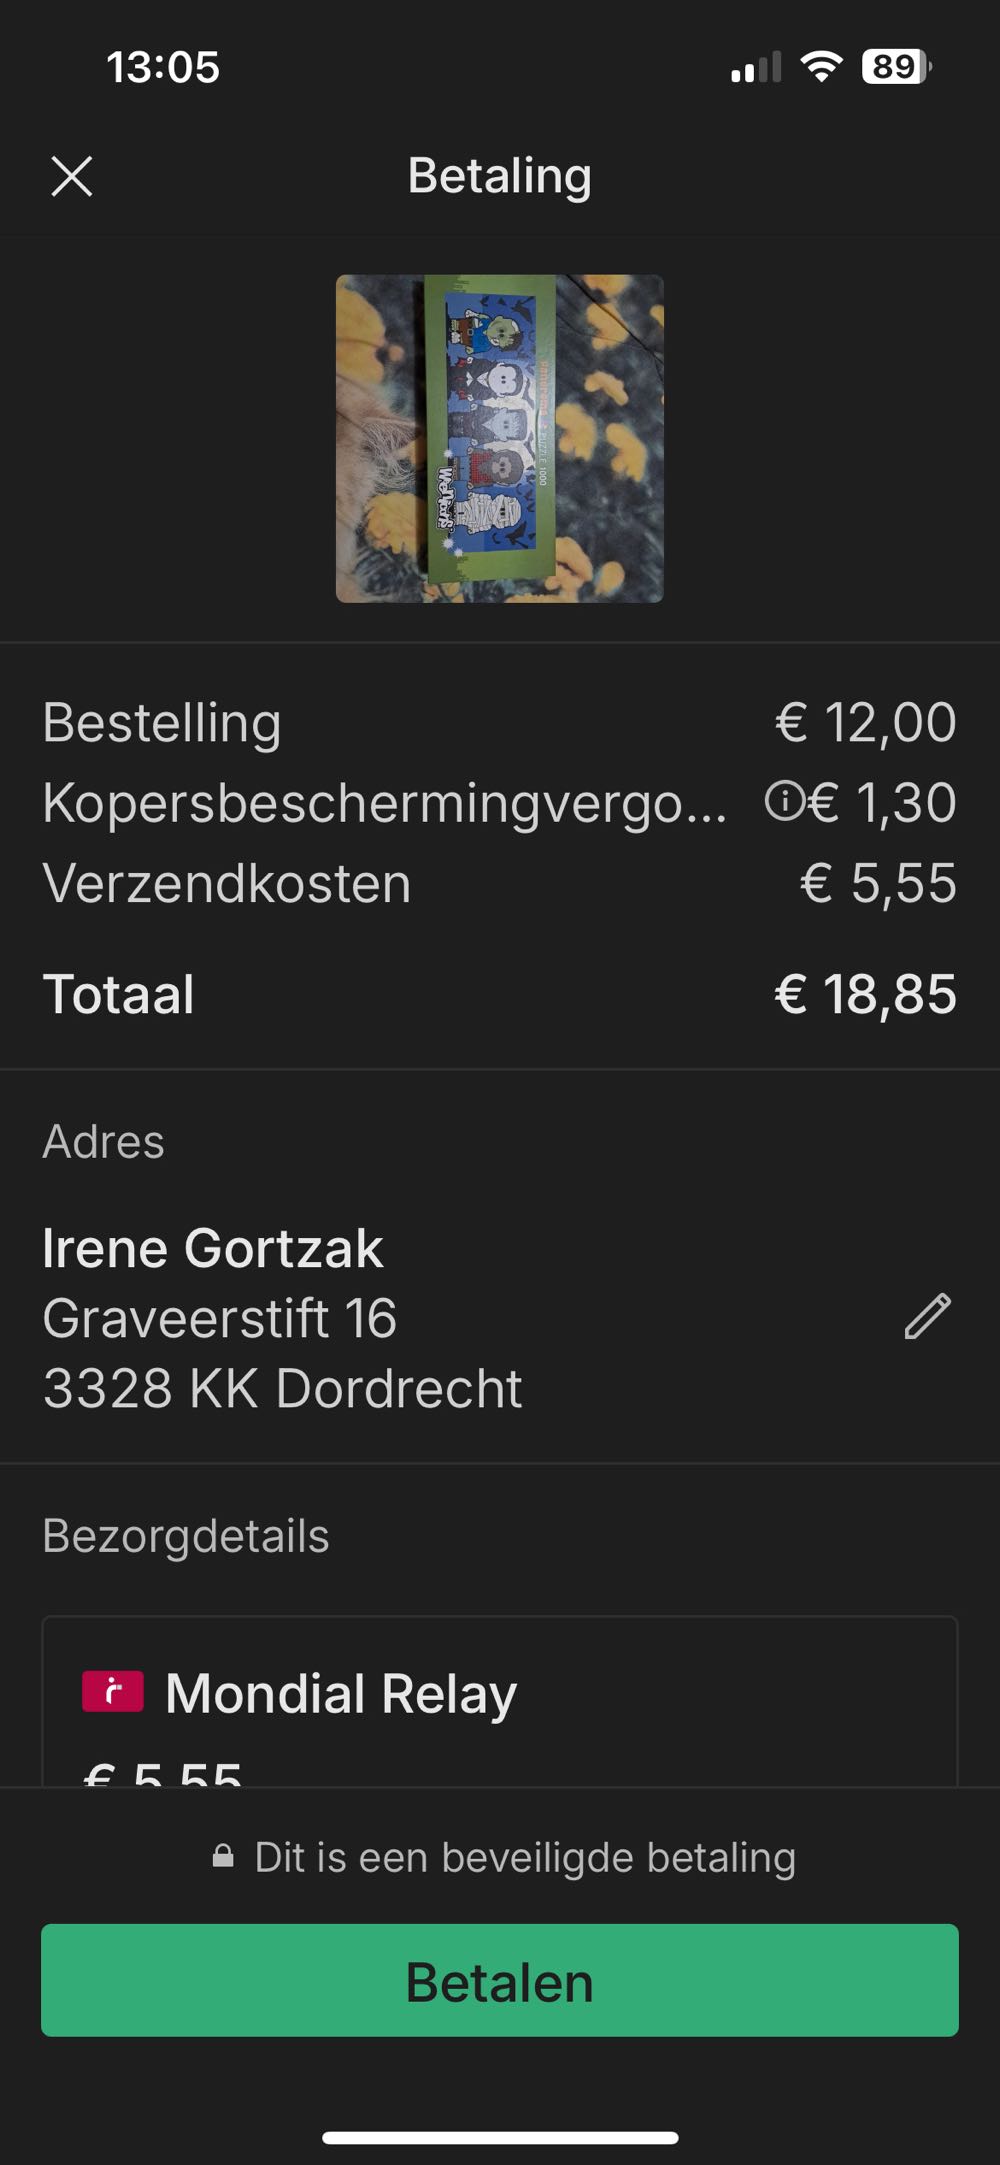Open the item product thumbnail image

(499, 438)
